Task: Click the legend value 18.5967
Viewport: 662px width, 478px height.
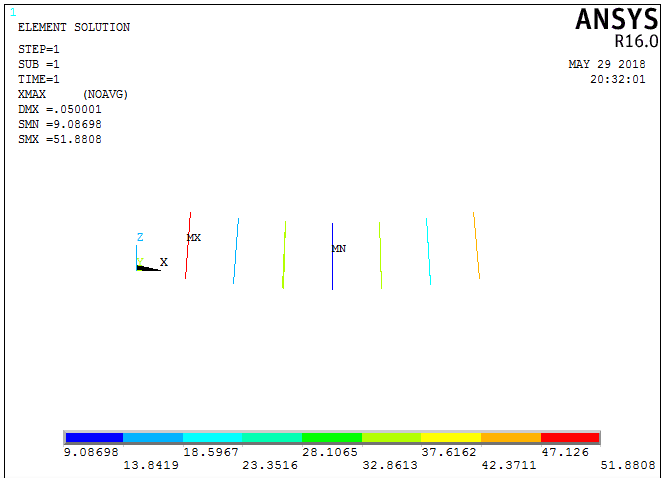Action: point(211,452)
